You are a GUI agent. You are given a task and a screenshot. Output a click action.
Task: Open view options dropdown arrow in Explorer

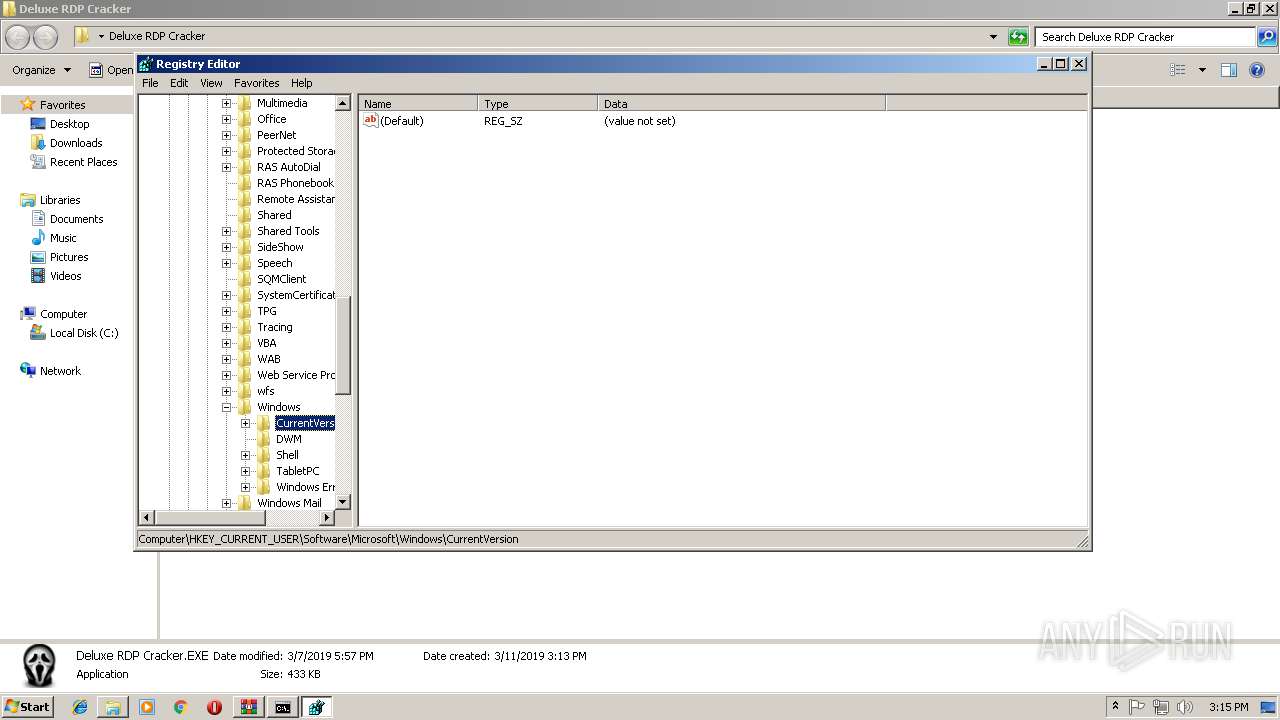pyautogui.click(x=1202, y=70)
